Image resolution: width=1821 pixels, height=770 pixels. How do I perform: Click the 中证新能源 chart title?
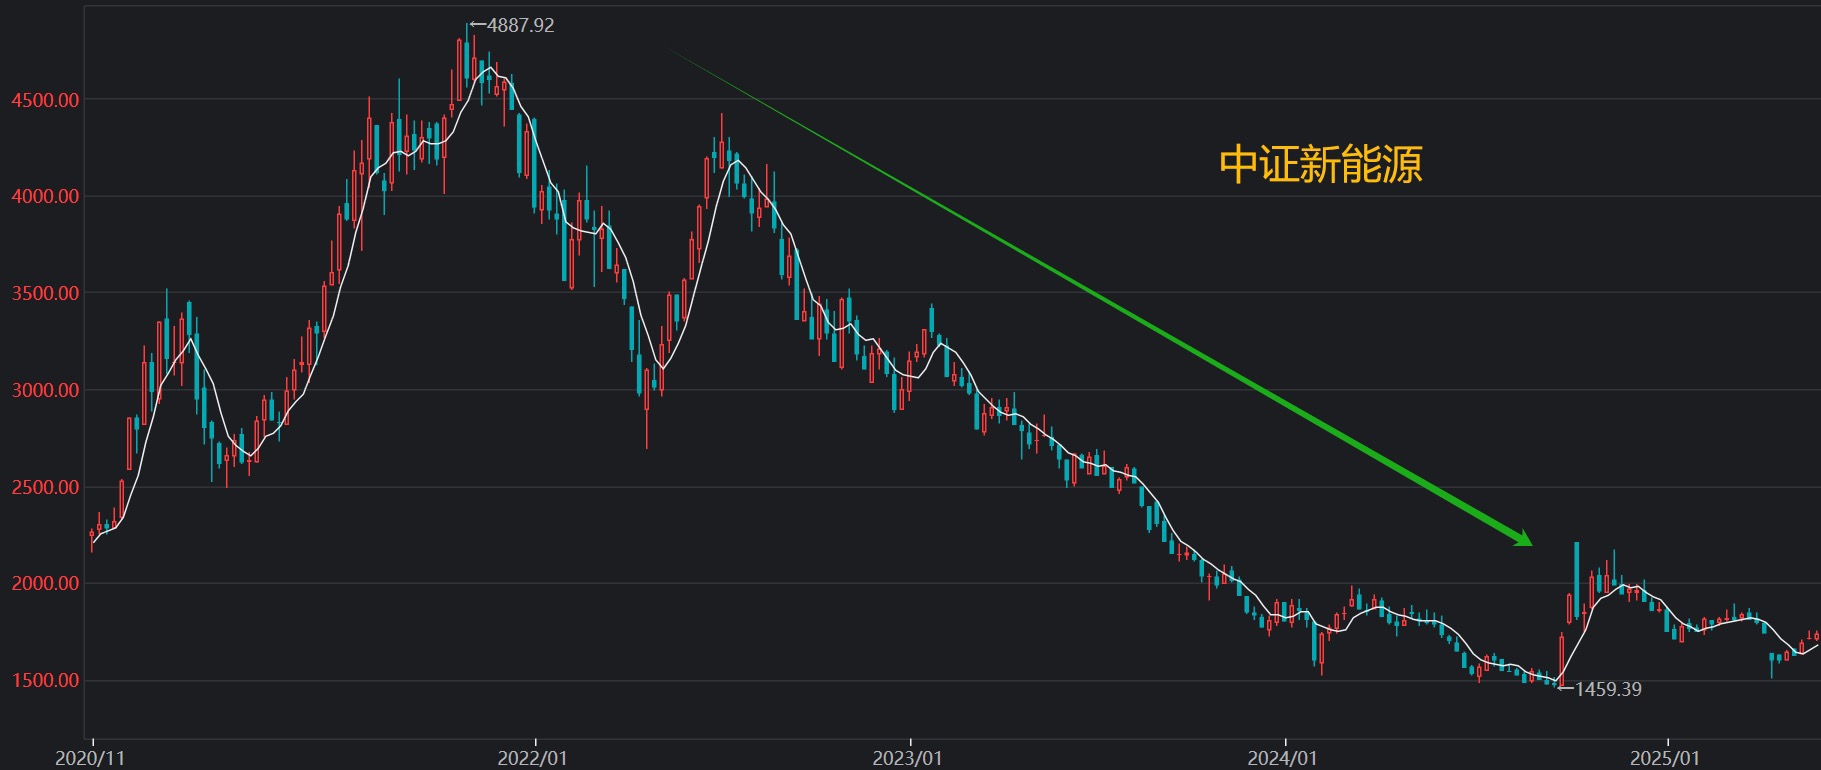click(1321, 165)
